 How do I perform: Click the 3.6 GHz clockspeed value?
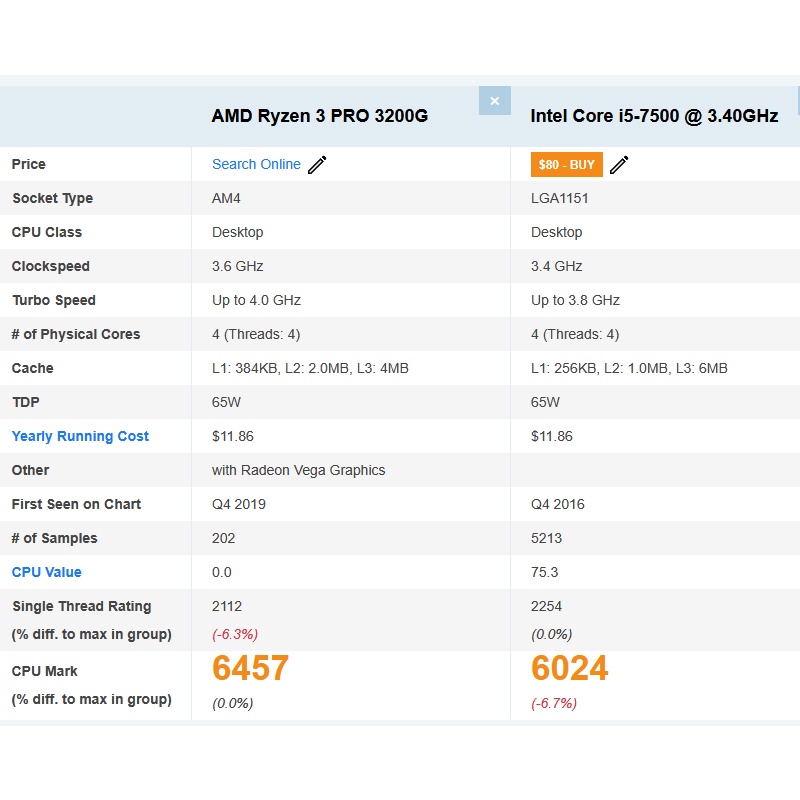[238, 266]
